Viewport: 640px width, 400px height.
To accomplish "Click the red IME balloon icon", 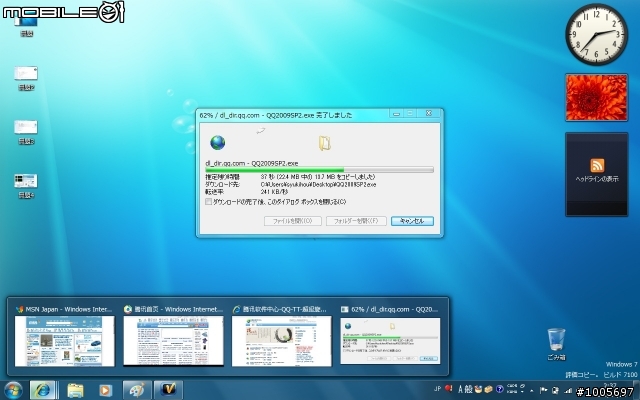I will (449, 389).
